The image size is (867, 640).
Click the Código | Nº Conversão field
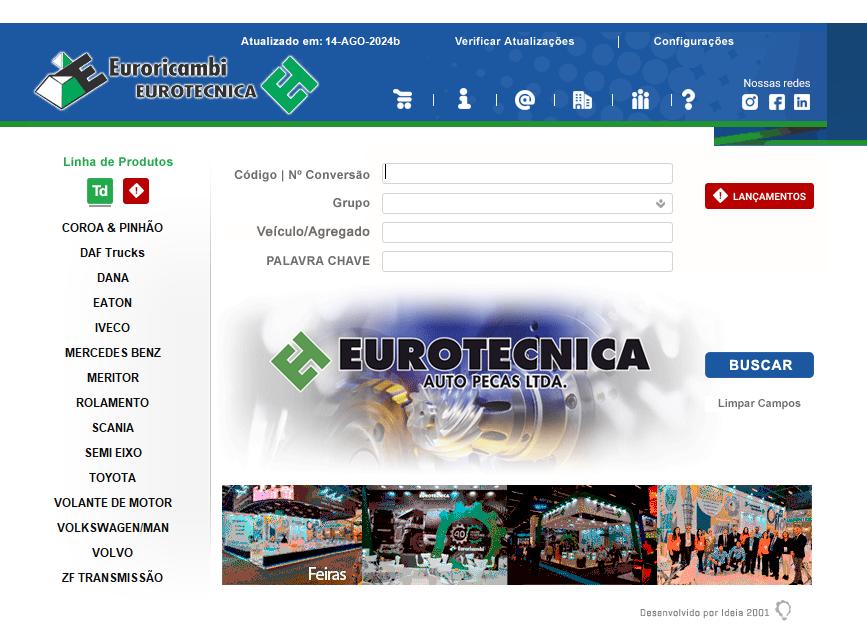pyautogui.click(x=527, y=173)
